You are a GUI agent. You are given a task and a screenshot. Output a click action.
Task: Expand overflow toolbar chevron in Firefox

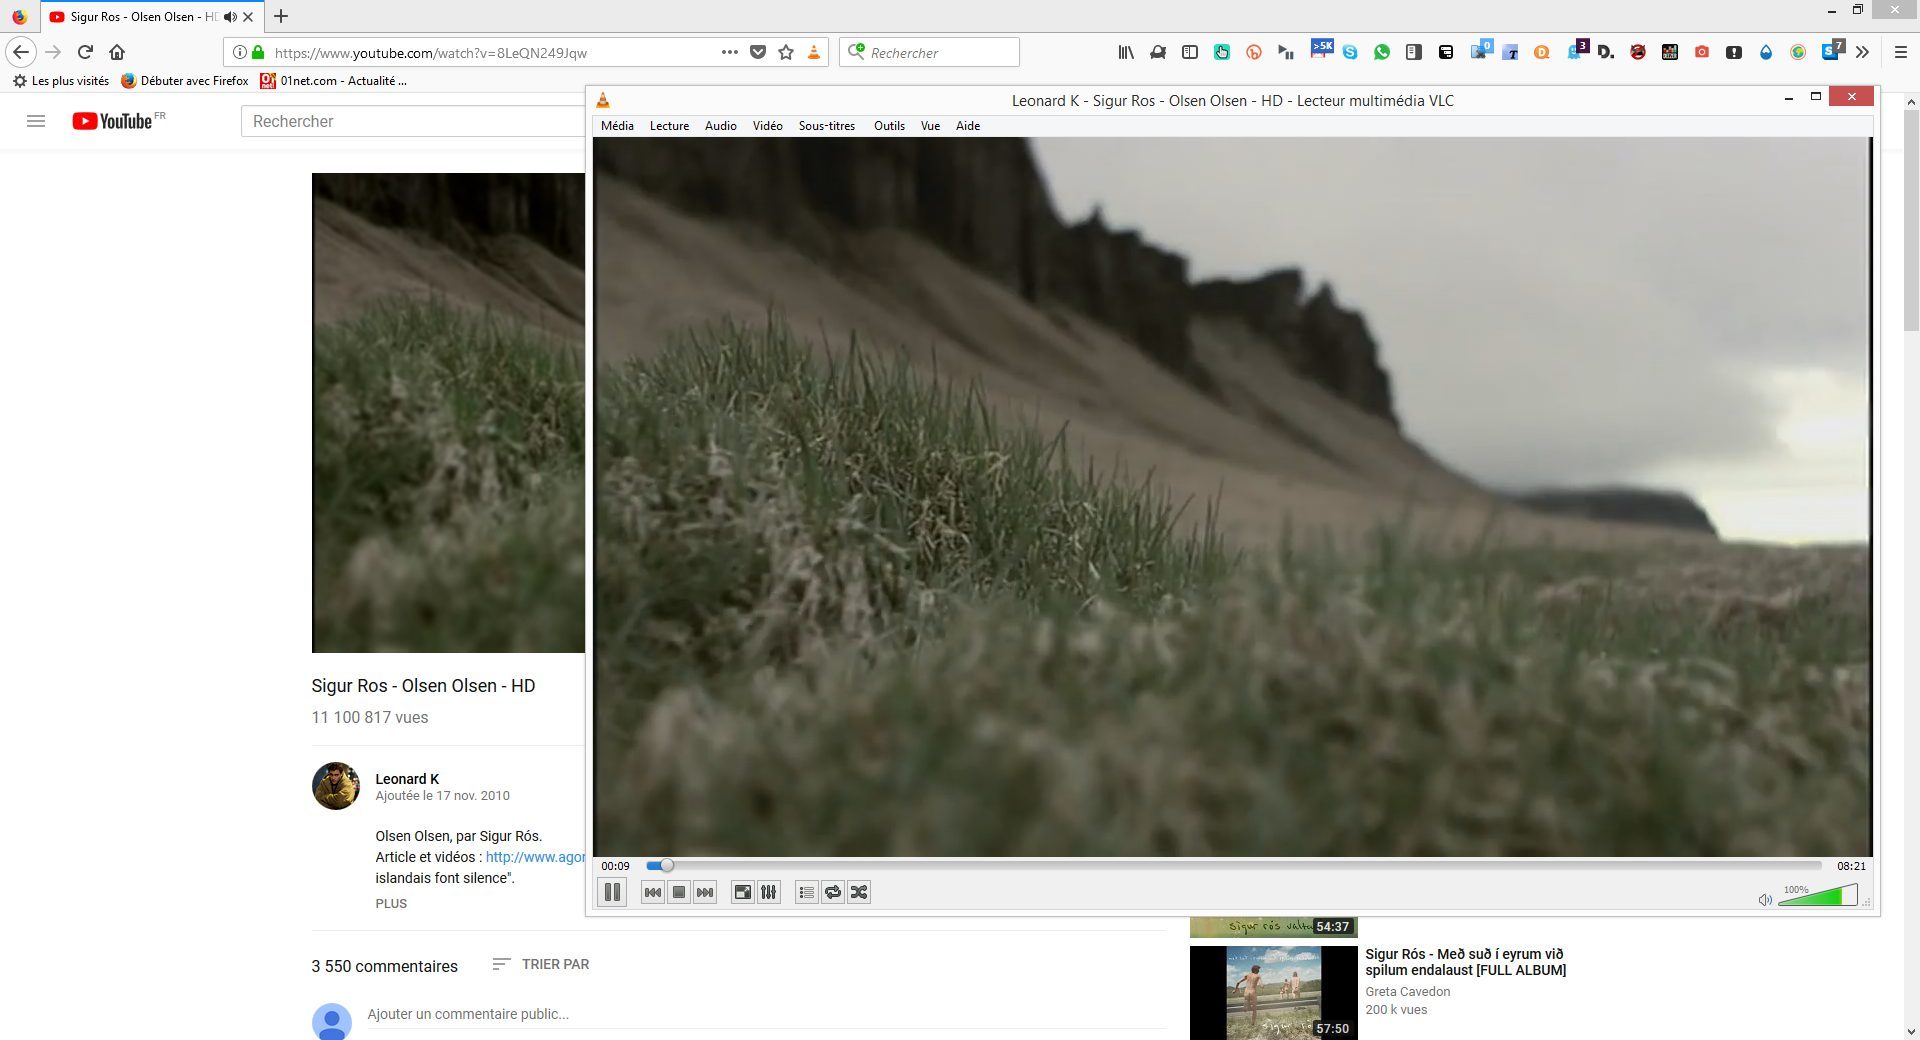[x=1862, y=52]
